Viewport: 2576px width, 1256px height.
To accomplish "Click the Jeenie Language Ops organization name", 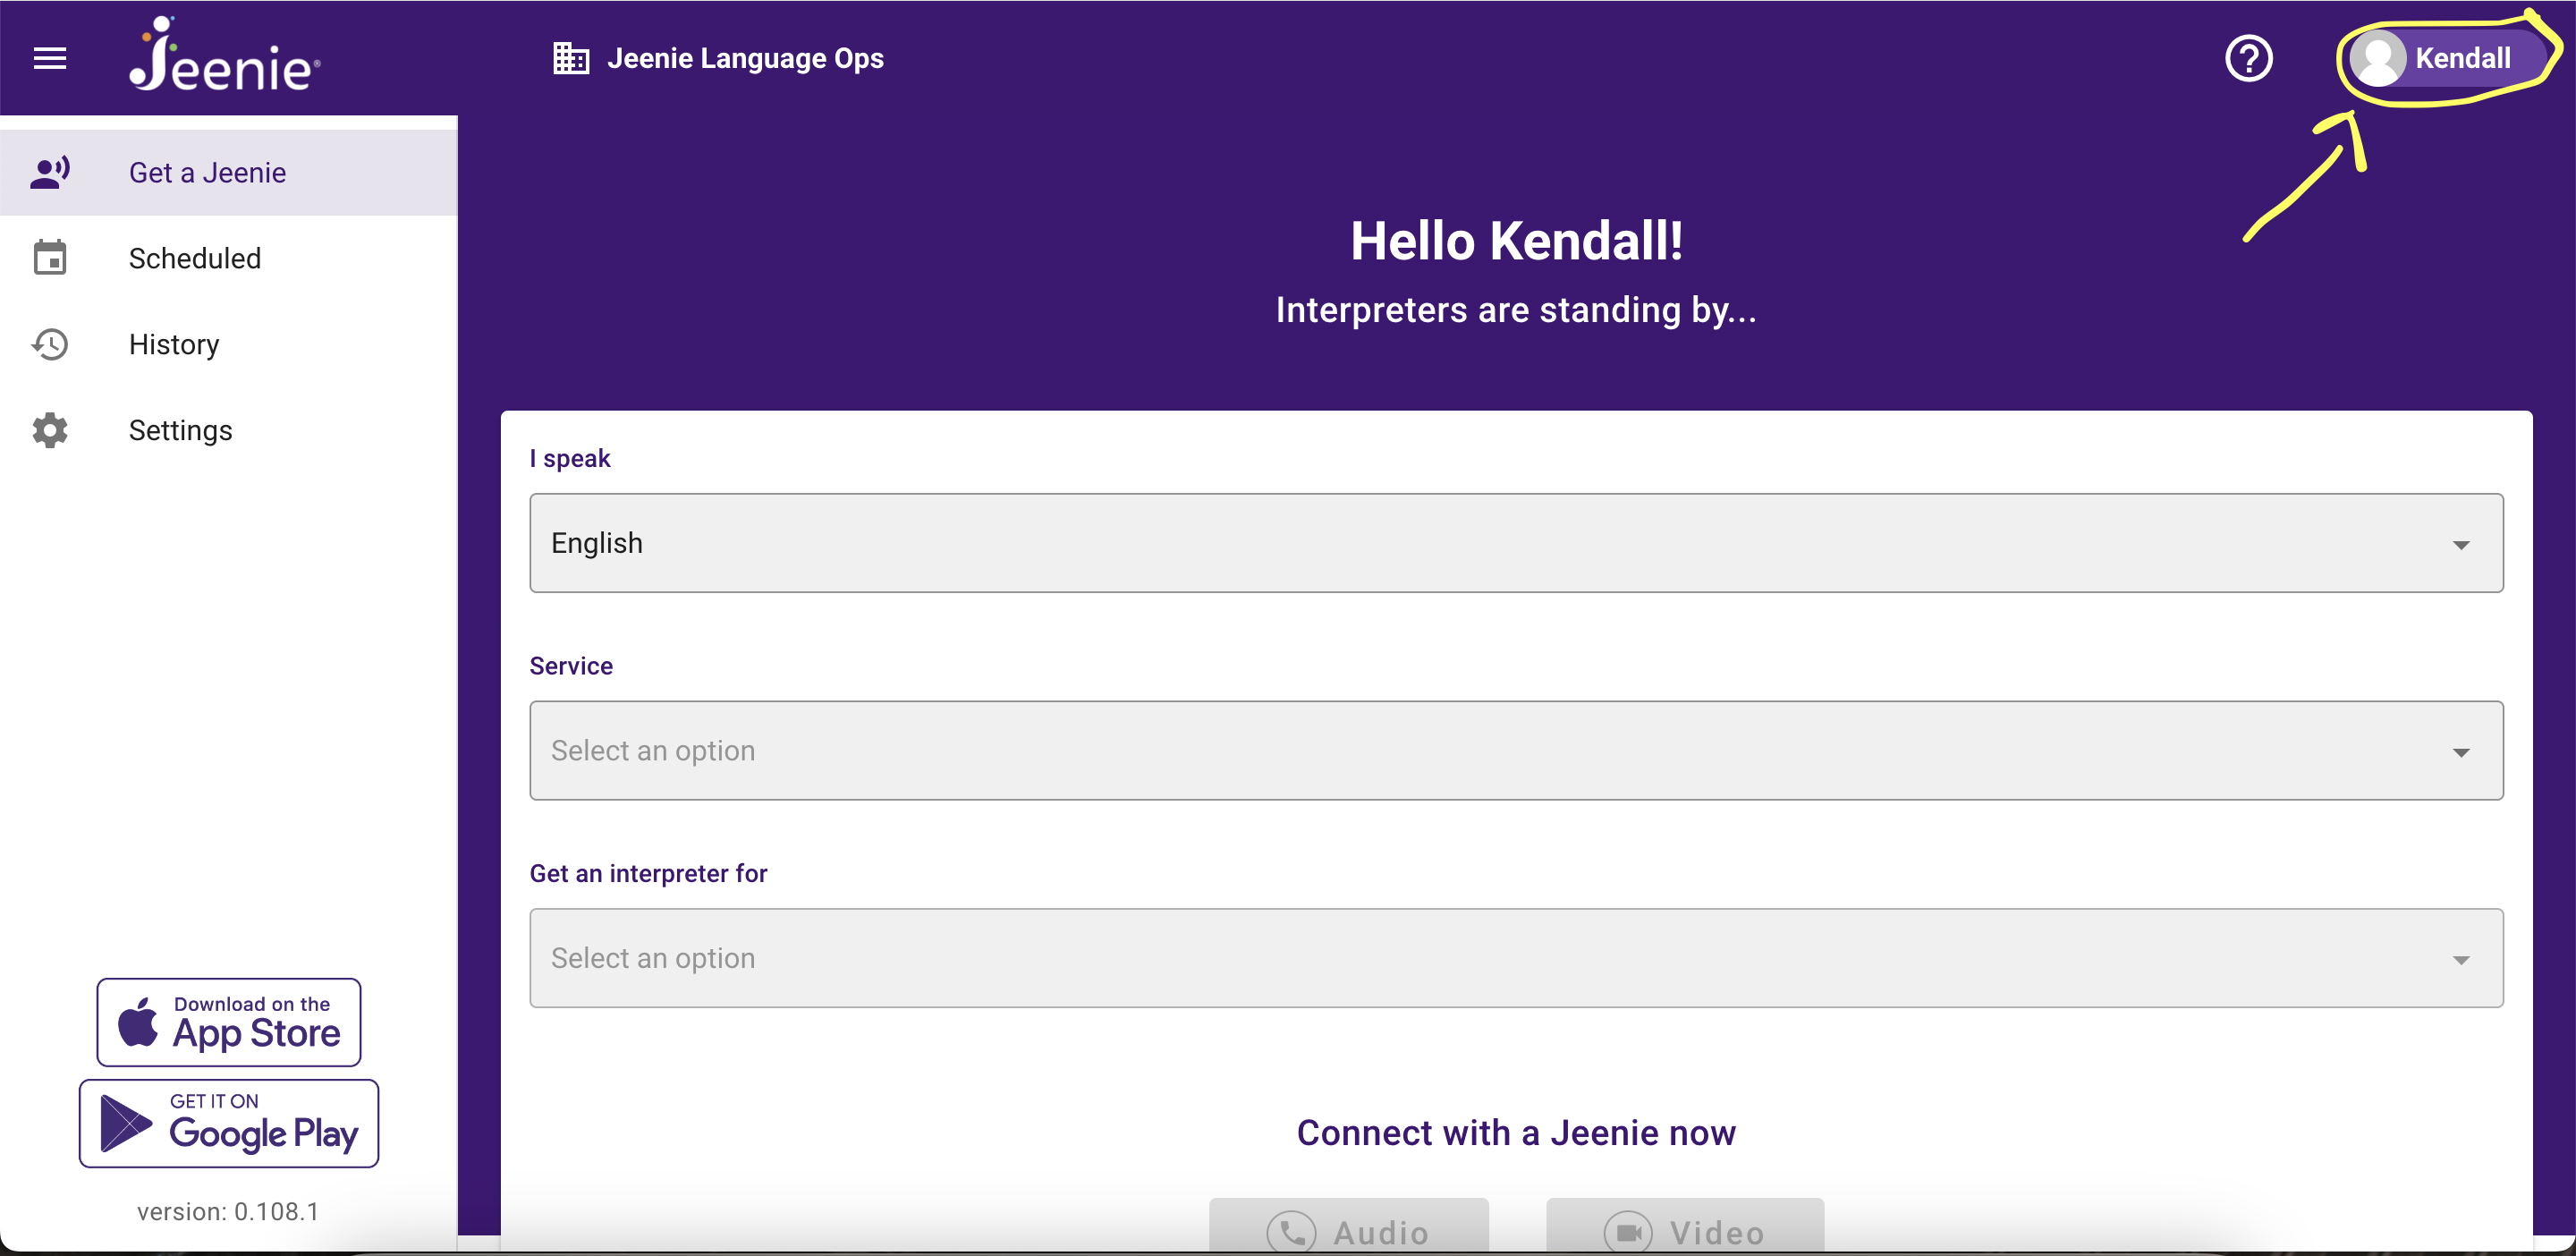I will 745,58.
